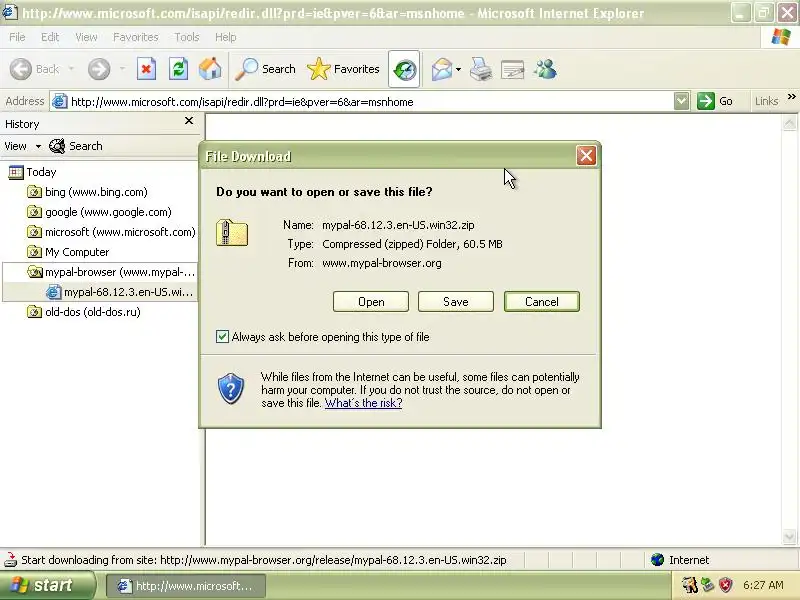Open the File menu
Image resolution: width=800 pixels, height=600 pixels.
coord(17,37)
